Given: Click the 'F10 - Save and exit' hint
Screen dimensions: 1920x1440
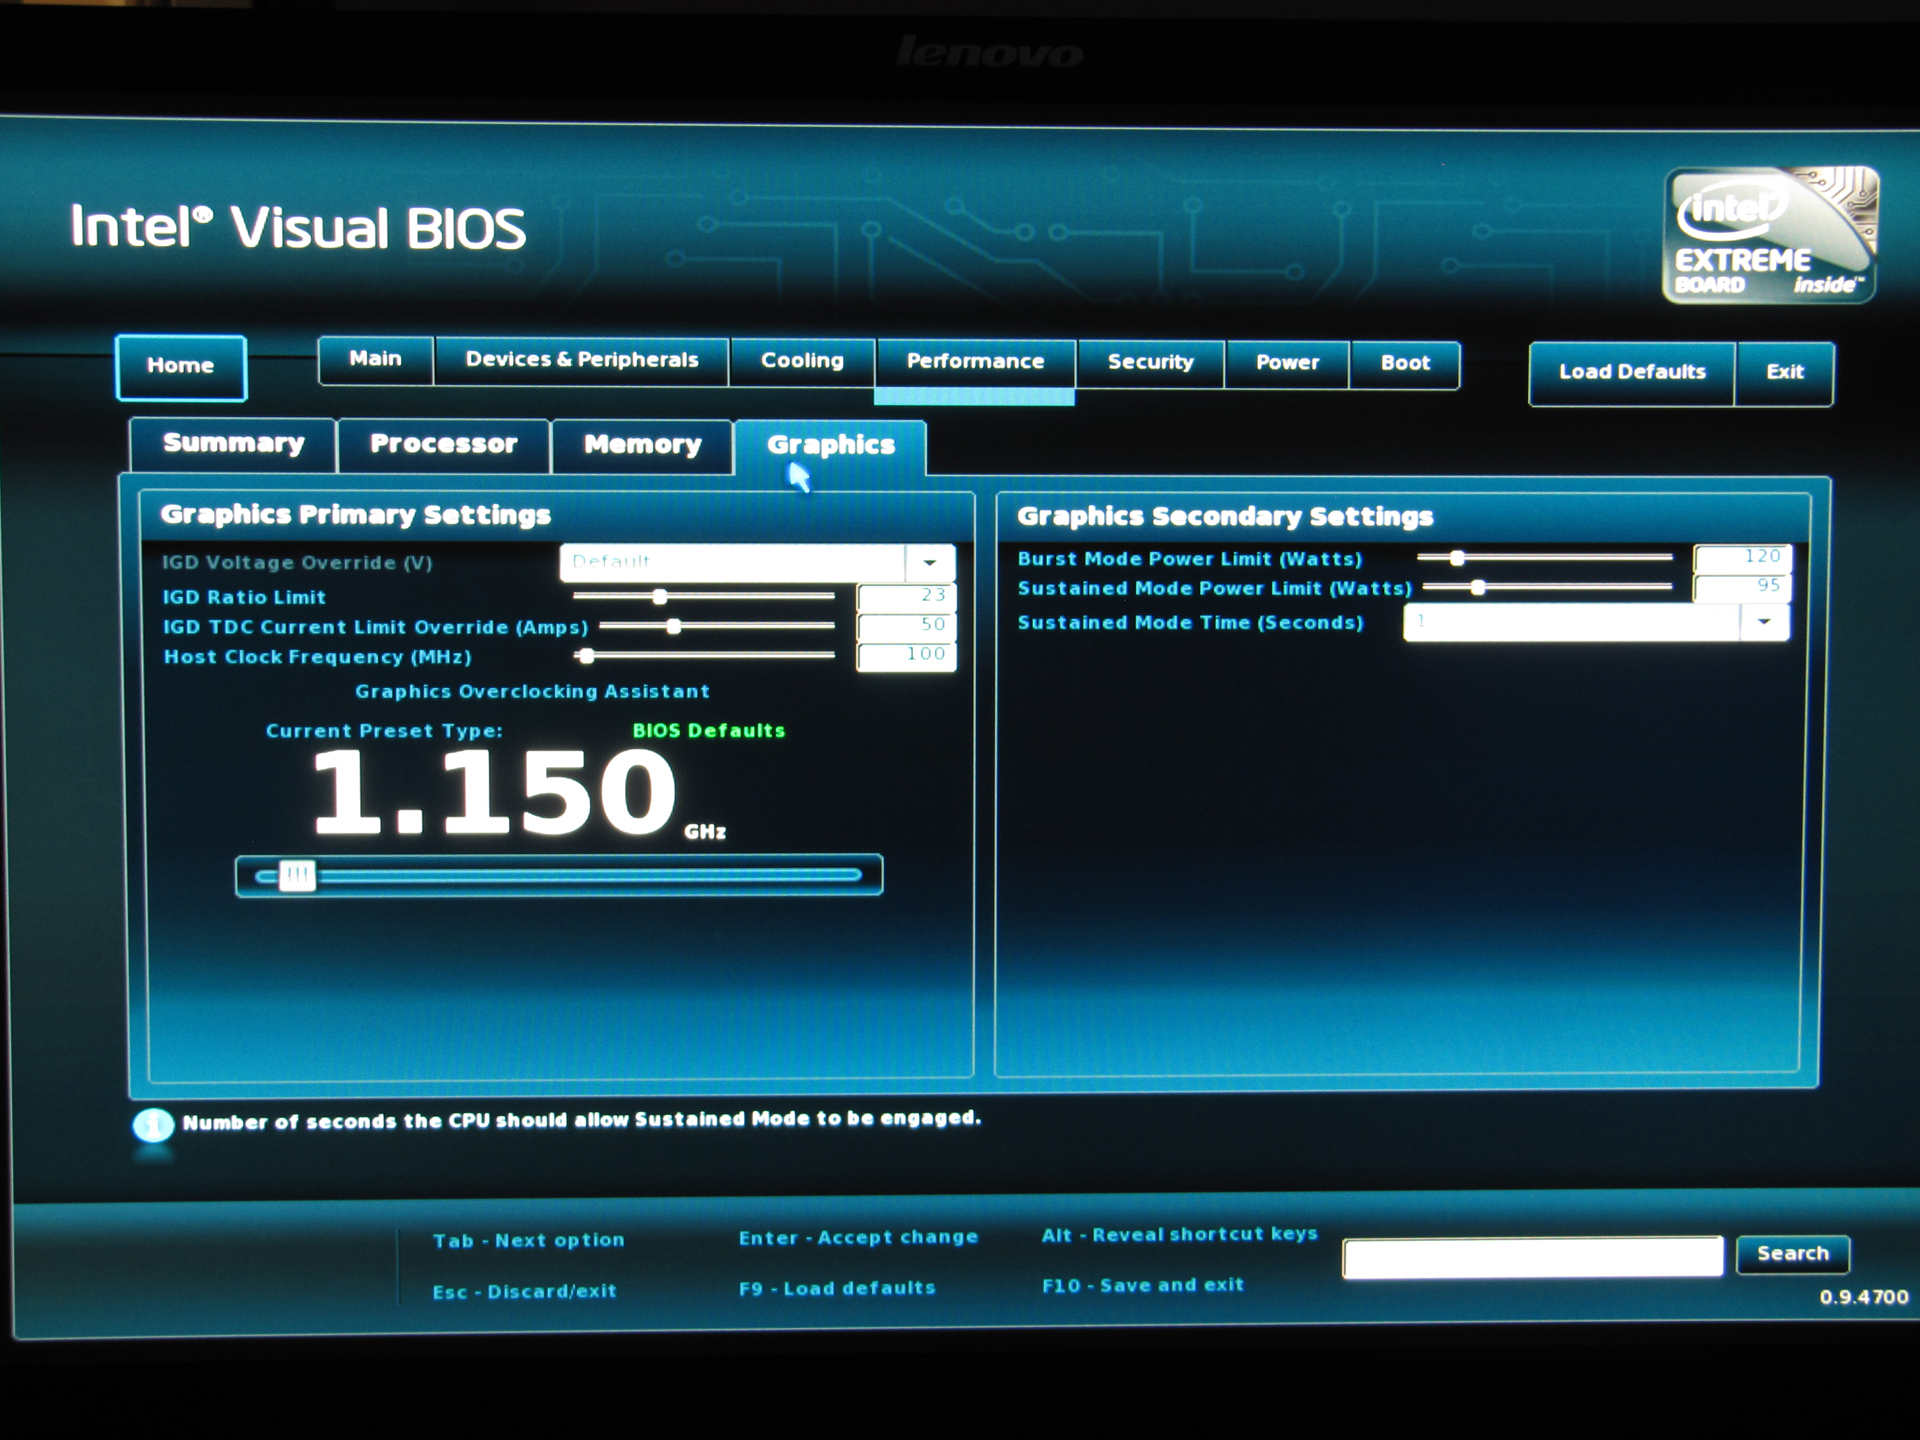Looking at the screenshot, I should 1143,1286.
